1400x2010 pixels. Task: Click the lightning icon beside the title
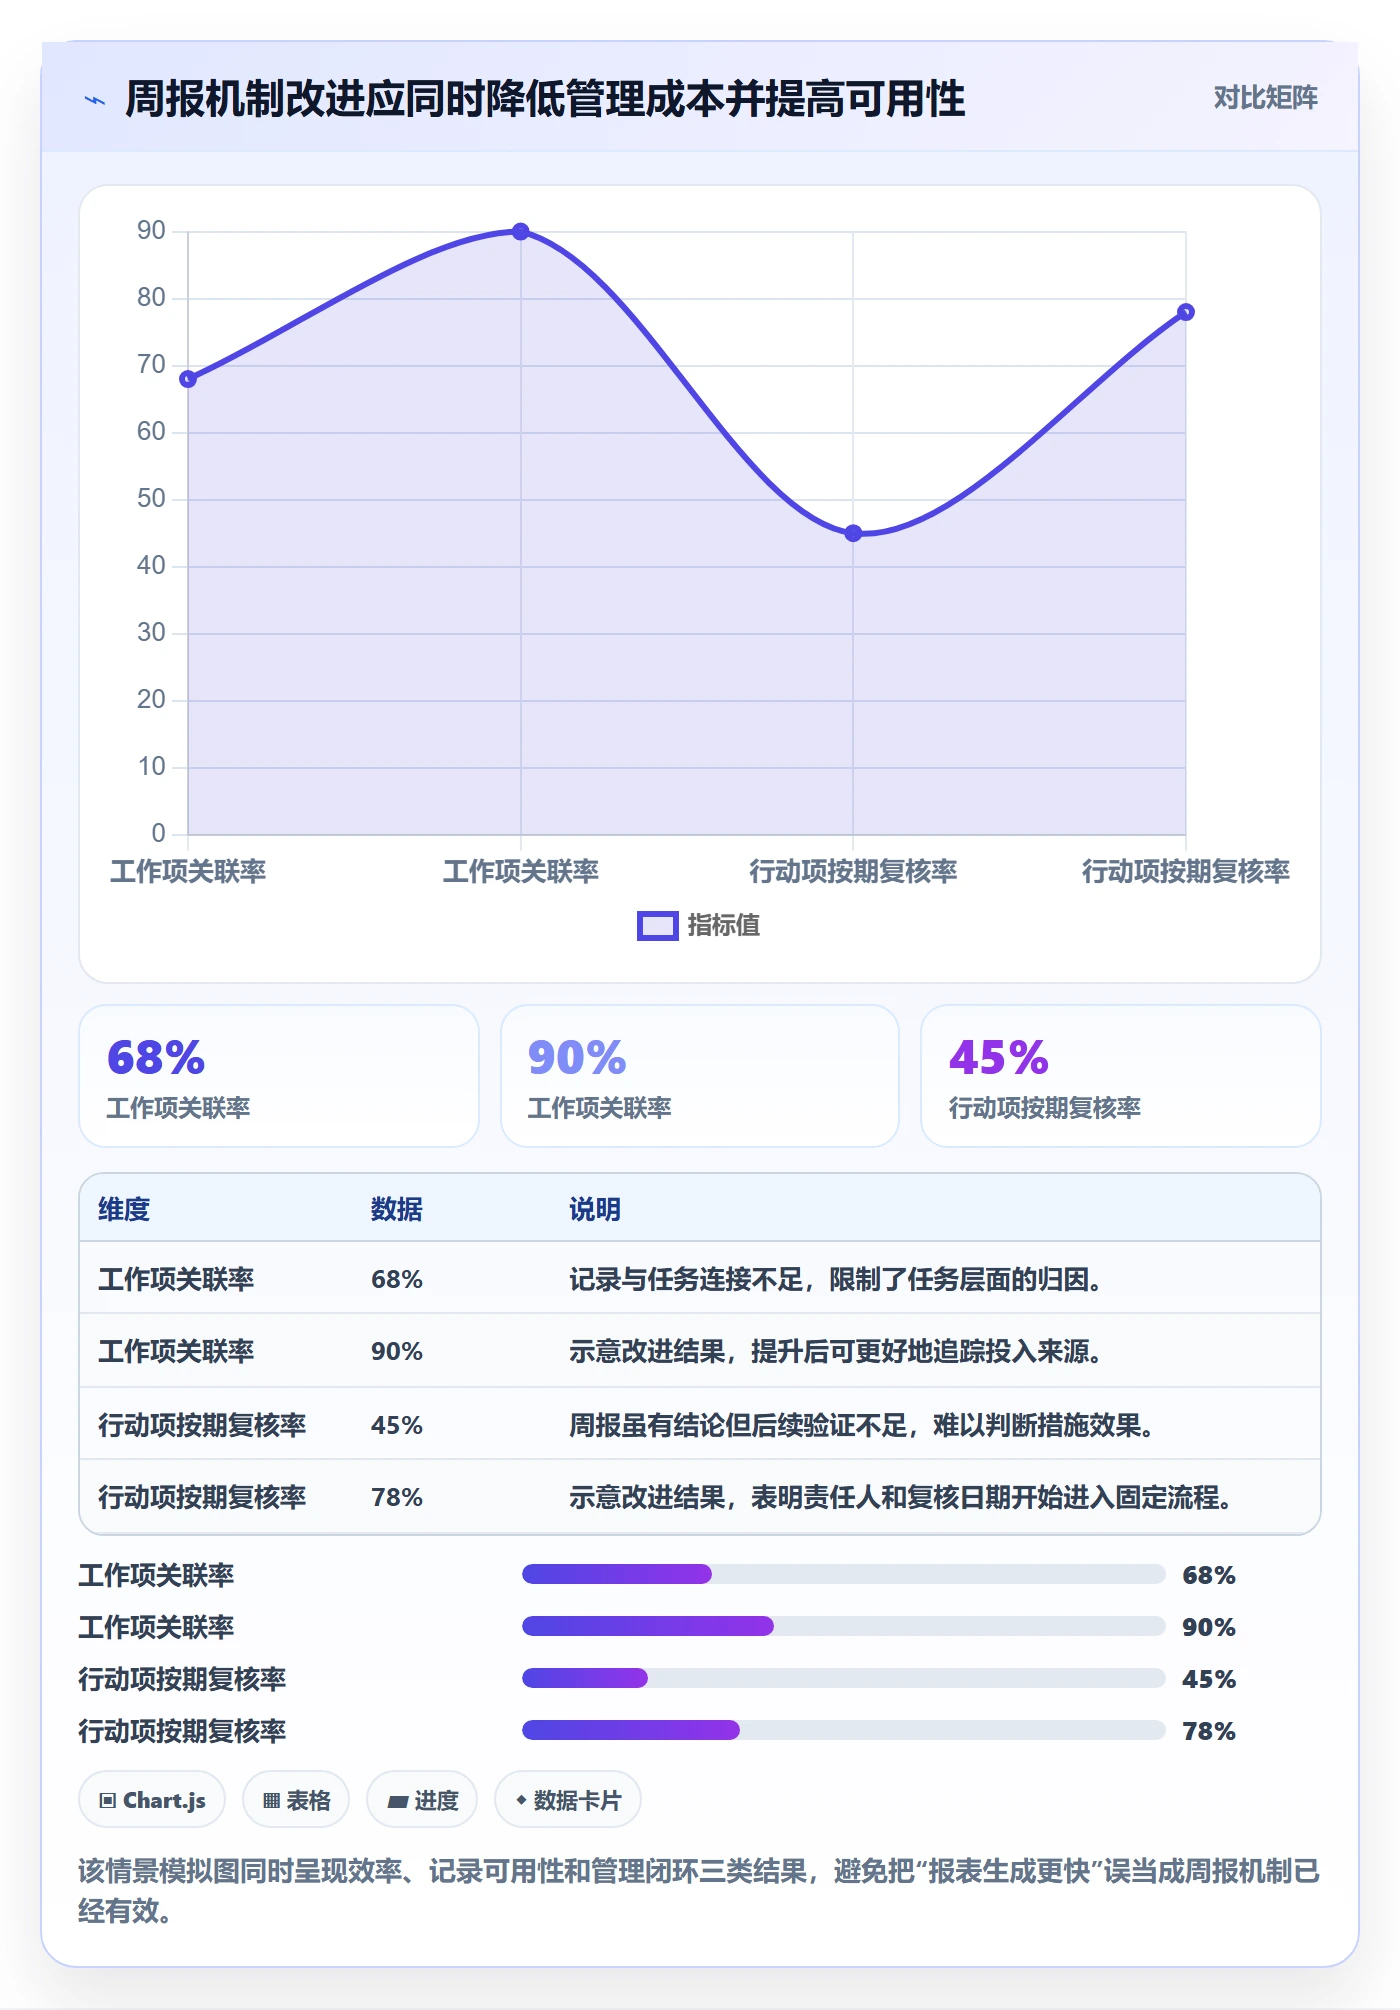[x=95, y=100]
